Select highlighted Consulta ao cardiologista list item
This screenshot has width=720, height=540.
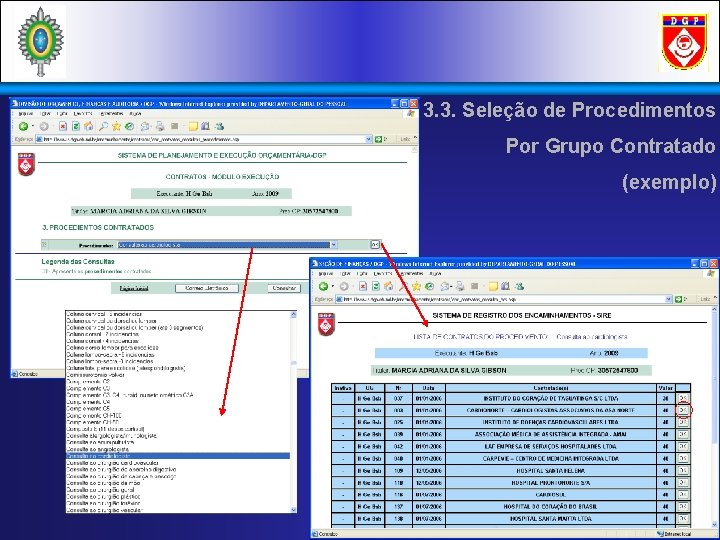[x=178, y=456]
